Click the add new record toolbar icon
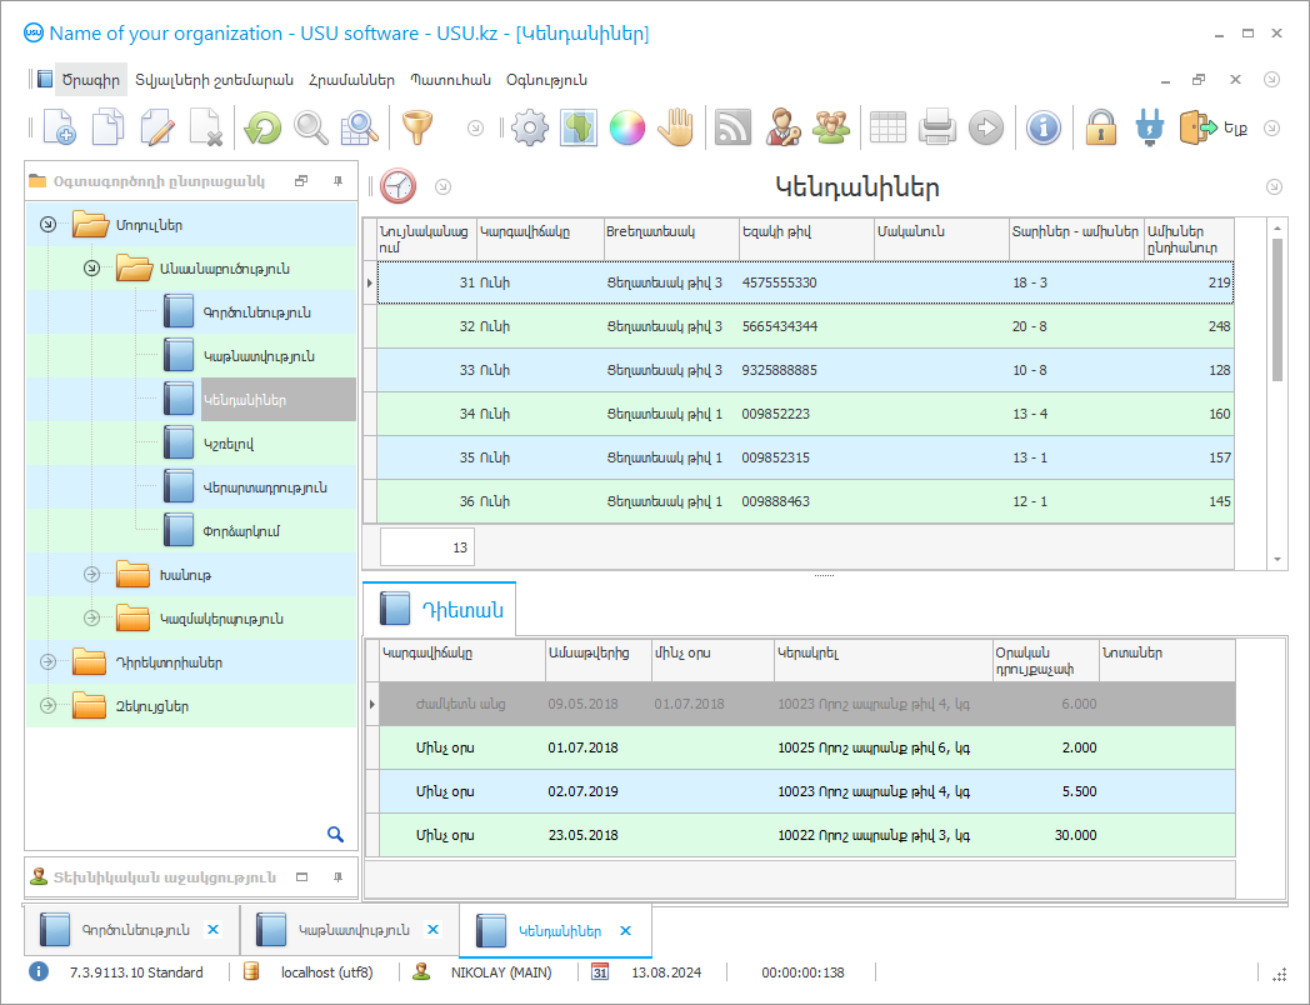1310x1005 pixels. [60, 128]
